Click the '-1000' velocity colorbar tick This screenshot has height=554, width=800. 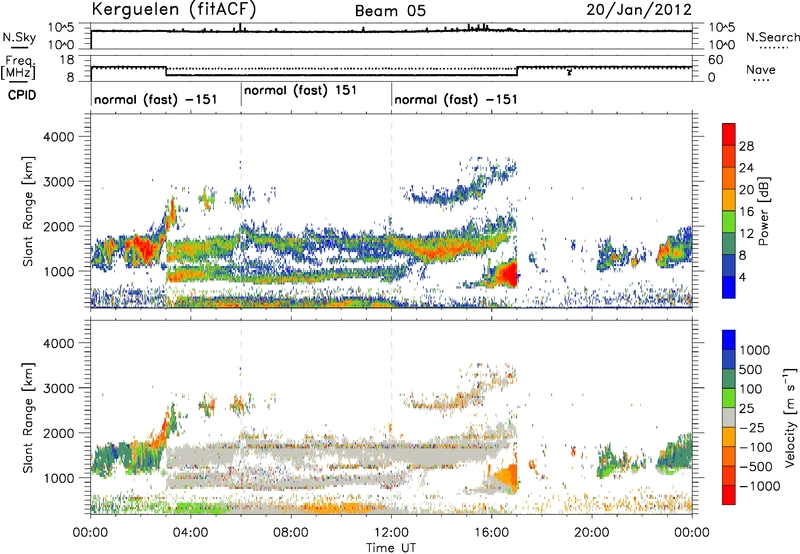click(759, 486)
